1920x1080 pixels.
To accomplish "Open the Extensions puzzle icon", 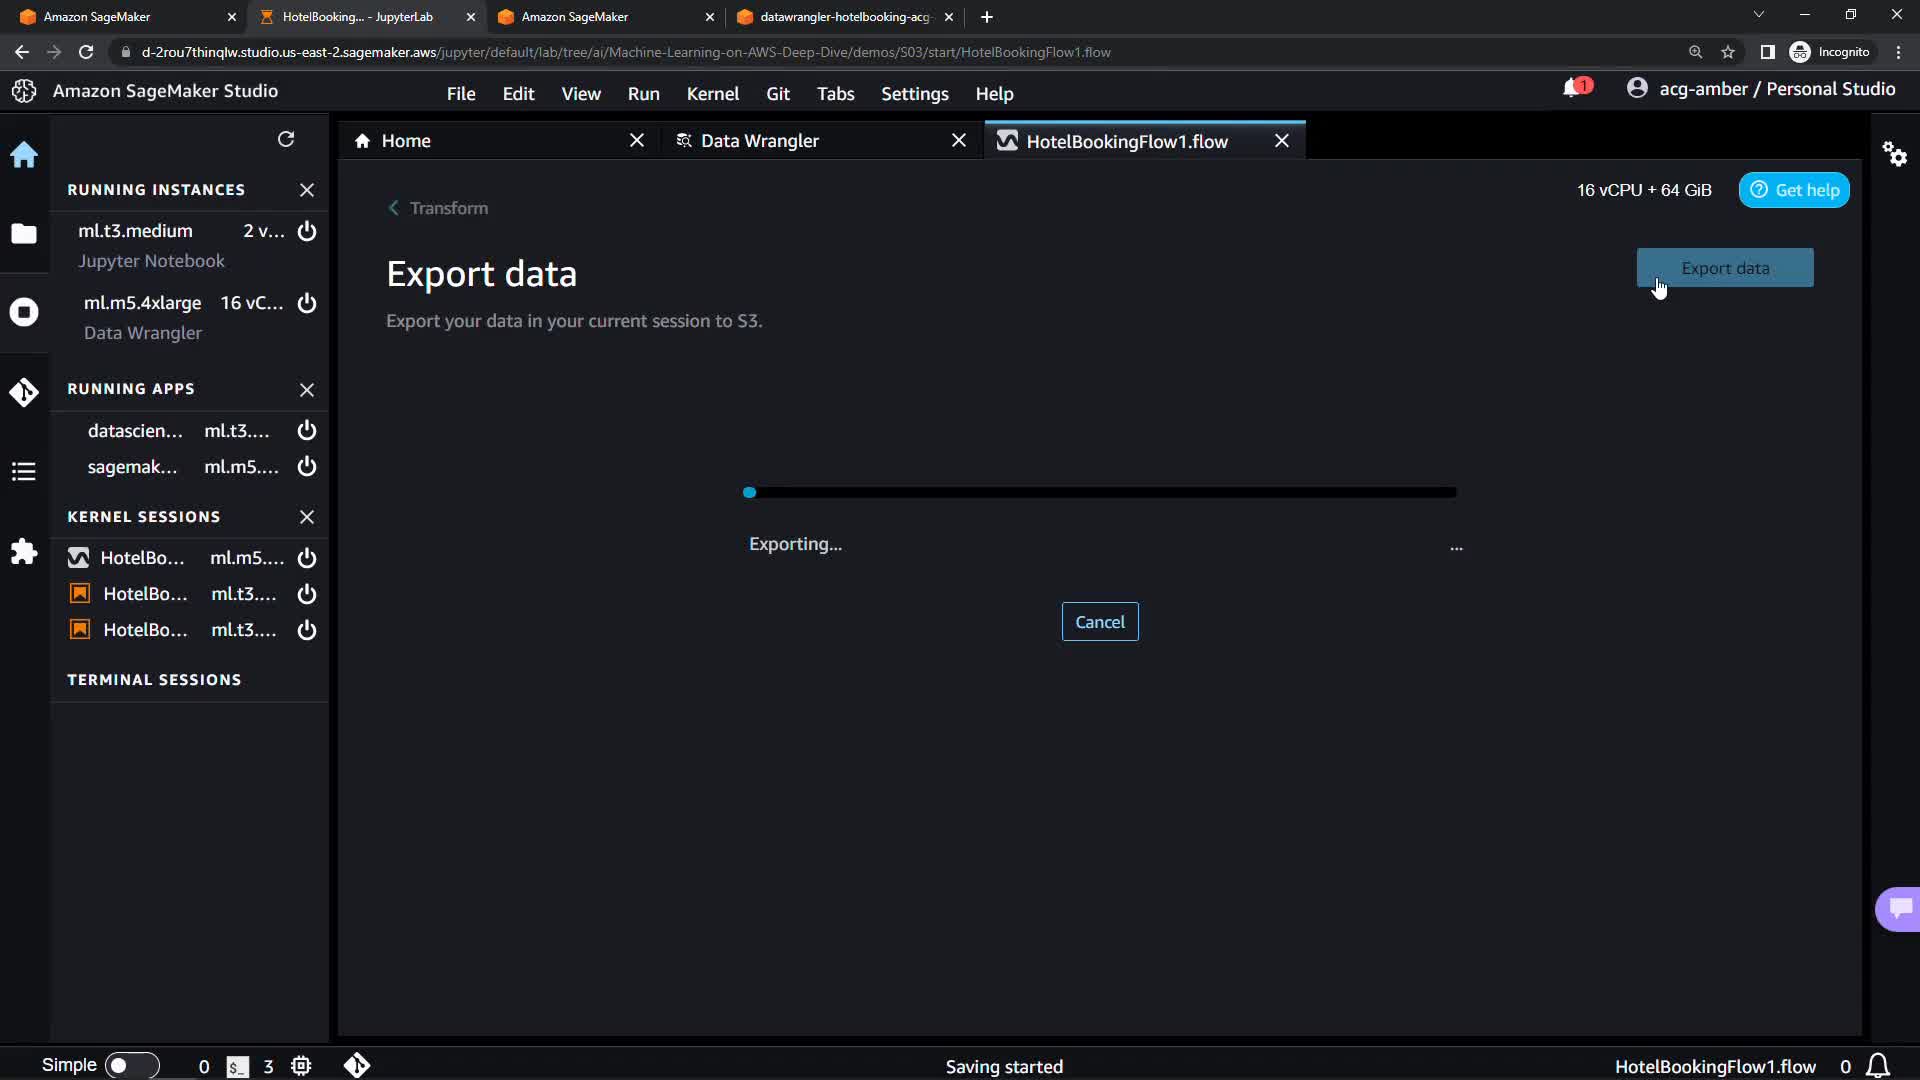I will 24,551.
